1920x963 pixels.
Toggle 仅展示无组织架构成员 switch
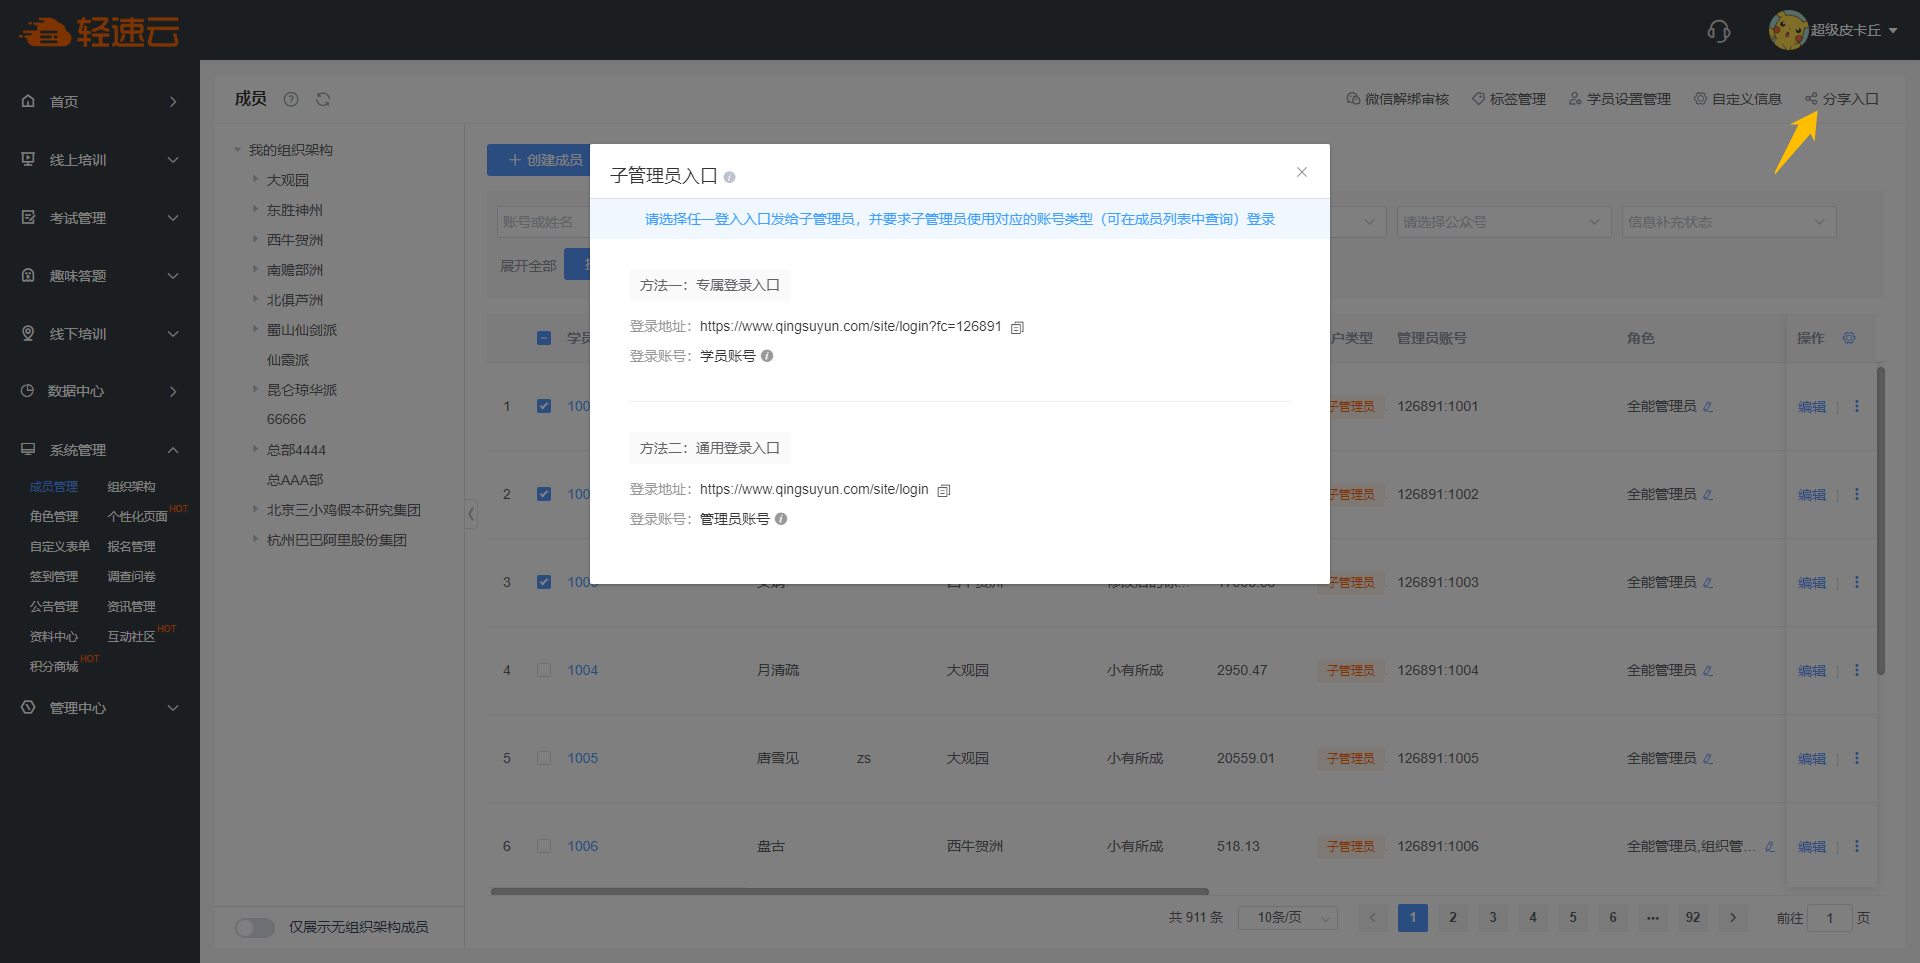[255, 927]
